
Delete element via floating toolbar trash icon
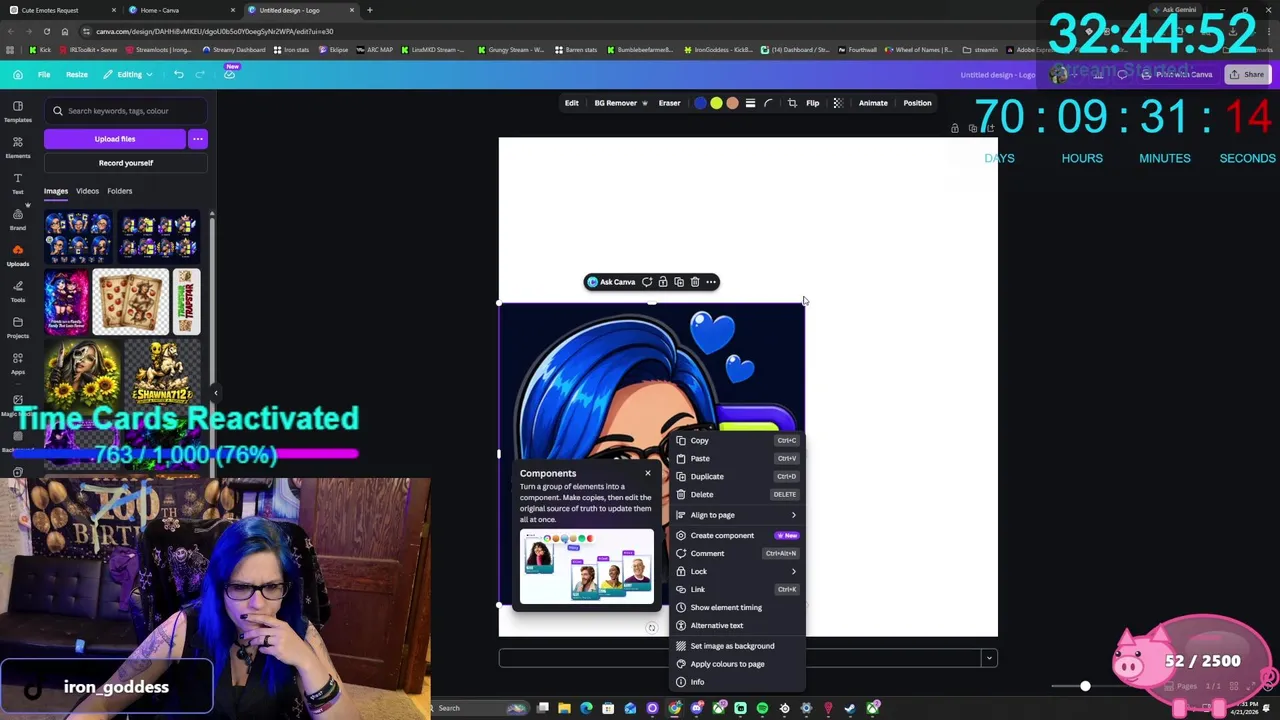click(x=695, y=282)
